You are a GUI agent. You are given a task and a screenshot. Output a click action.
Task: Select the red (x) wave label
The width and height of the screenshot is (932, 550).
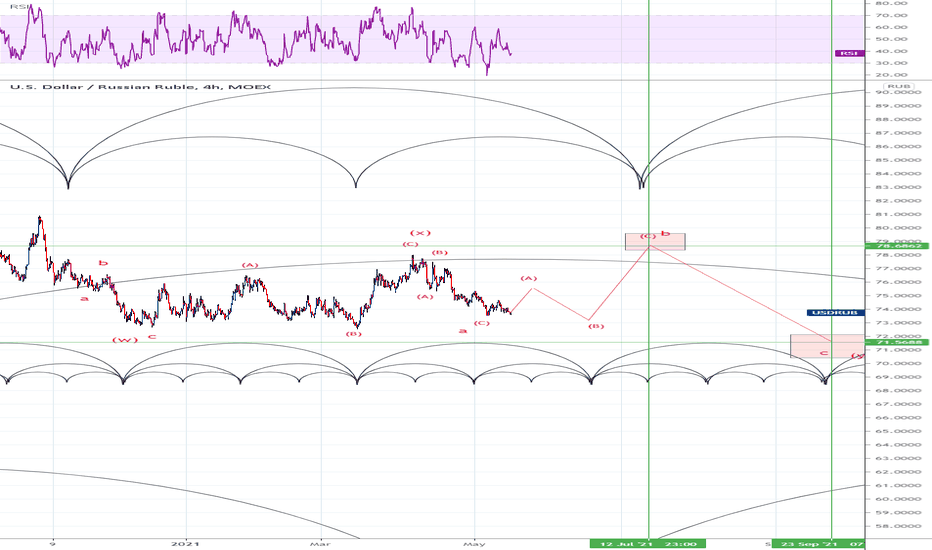point(420,232)
